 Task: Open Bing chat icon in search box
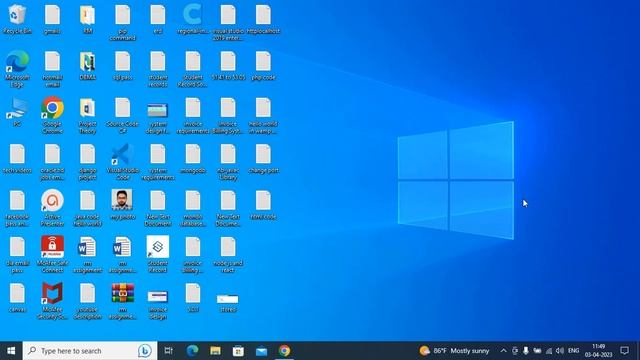coord(144,351)
